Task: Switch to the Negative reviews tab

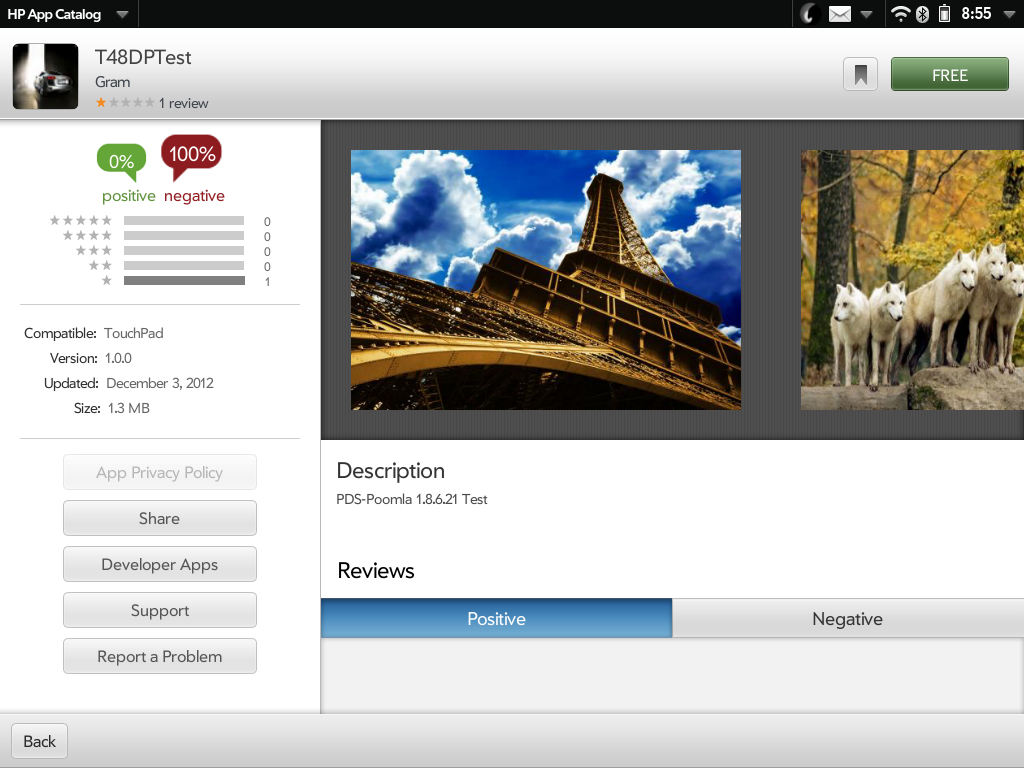Action: pyautogui.click(x=847, y=618)
